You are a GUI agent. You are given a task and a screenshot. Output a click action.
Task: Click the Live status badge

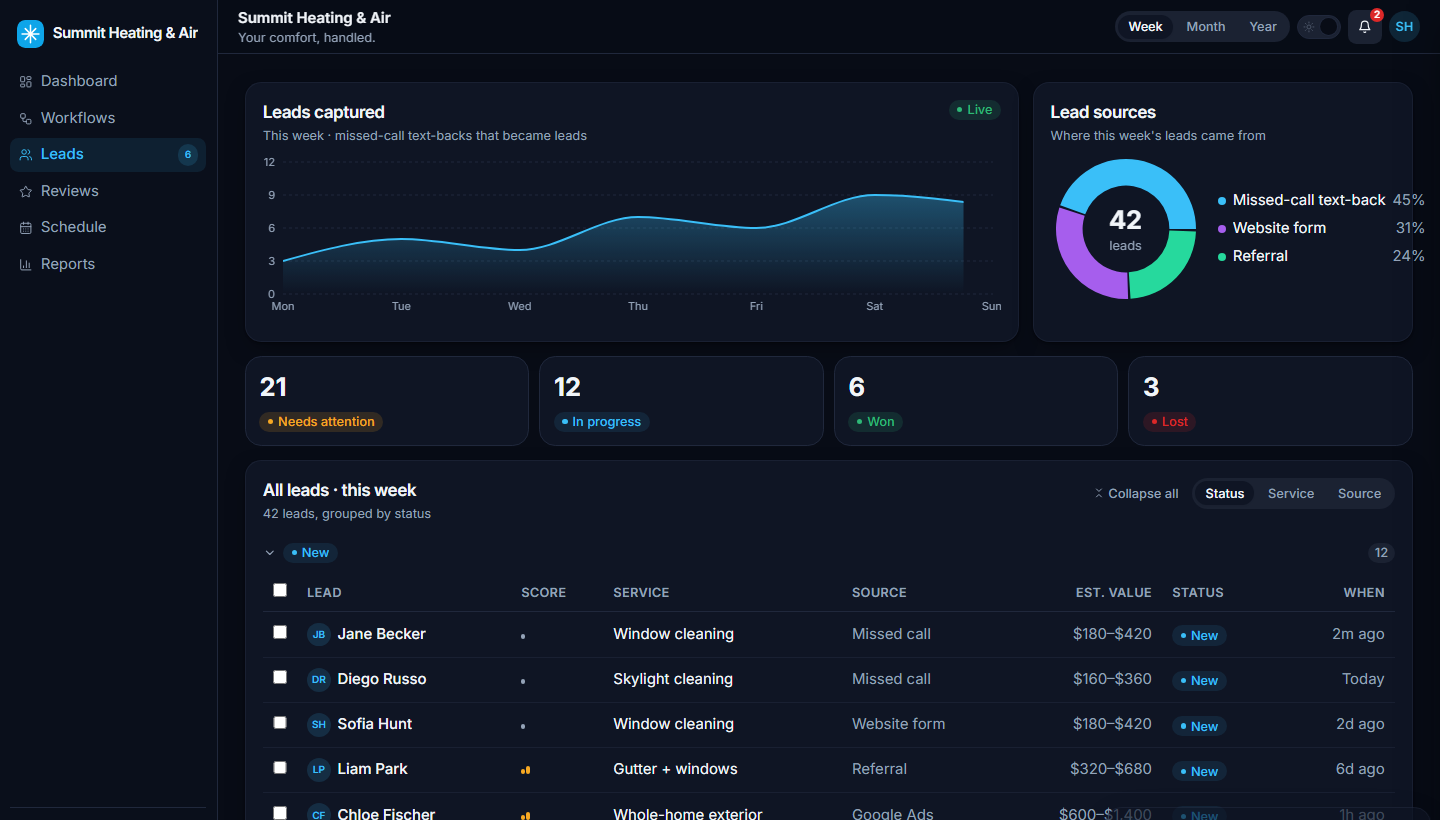pyautogui.click(x=974, y=110)
